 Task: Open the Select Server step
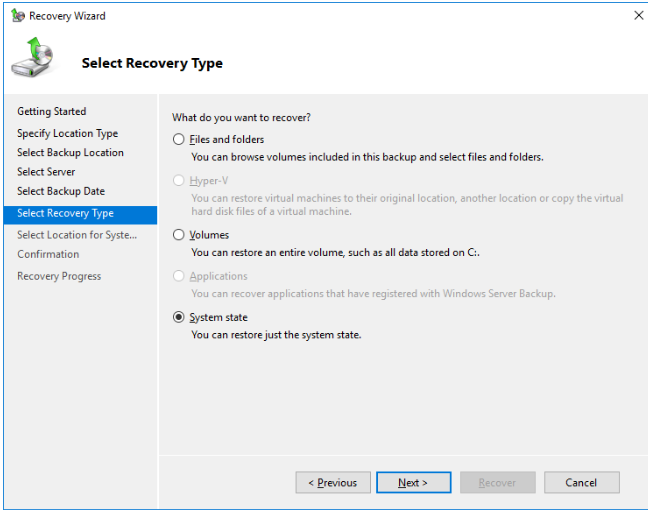(46, 172)
